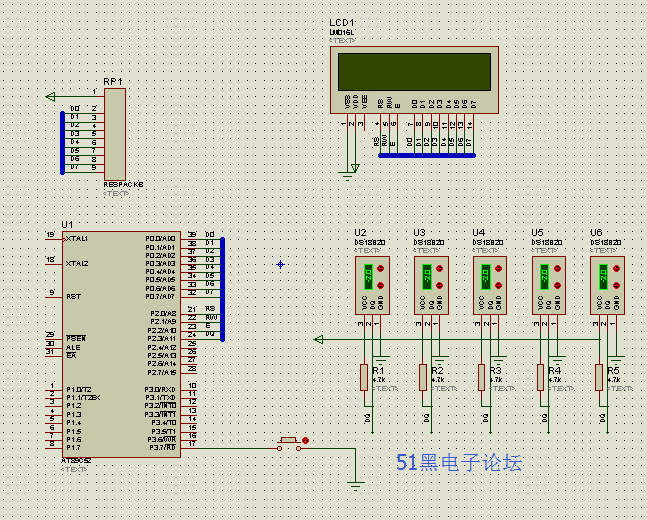Select resistor R4 symbol
The width and height of the screenshot is (647, 520).
(x=541, y=377)
